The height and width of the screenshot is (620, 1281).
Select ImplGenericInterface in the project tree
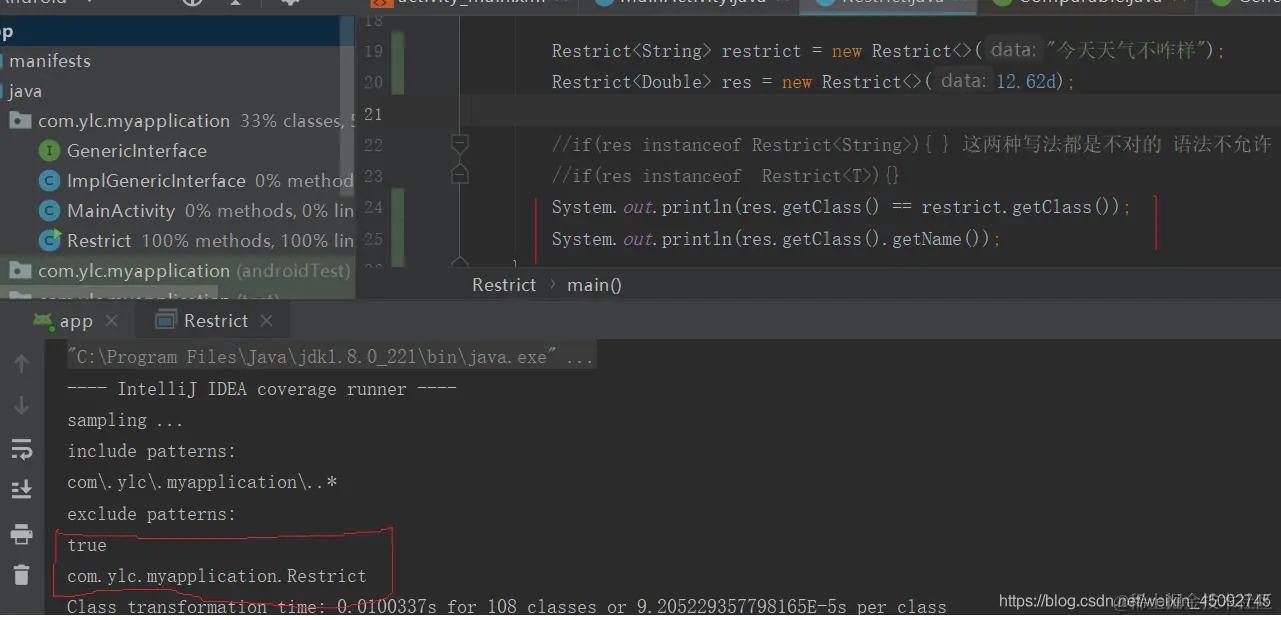[x=156, y=181]
